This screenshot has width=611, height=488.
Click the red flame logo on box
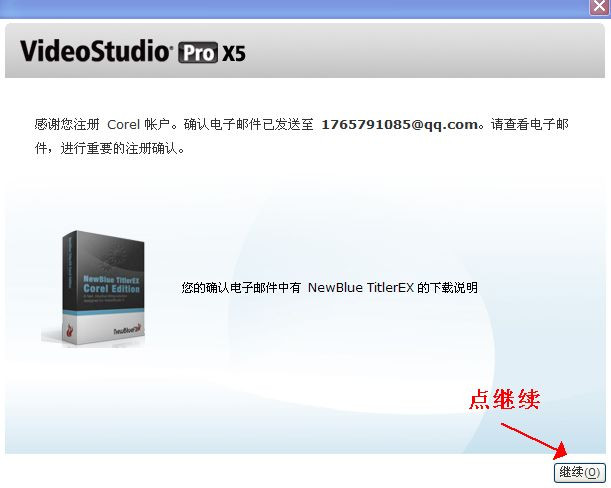pos(70,332)
